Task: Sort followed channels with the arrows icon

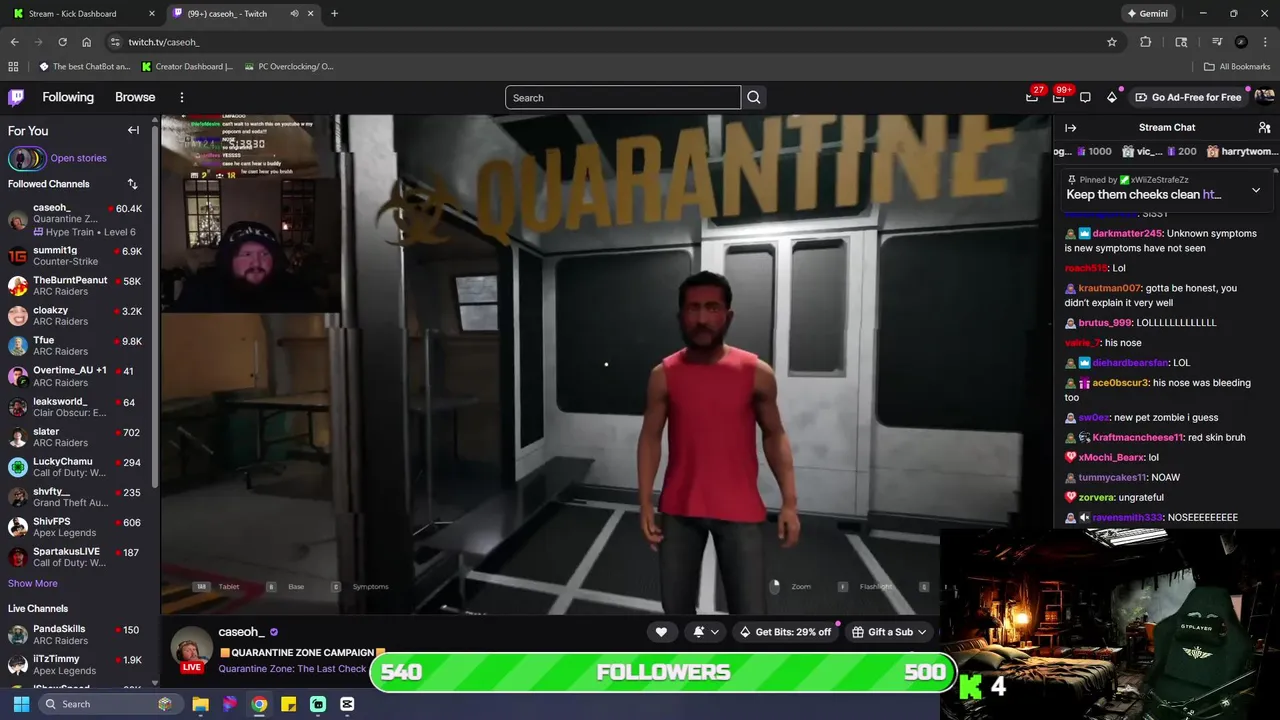Action: click(132, 184)
